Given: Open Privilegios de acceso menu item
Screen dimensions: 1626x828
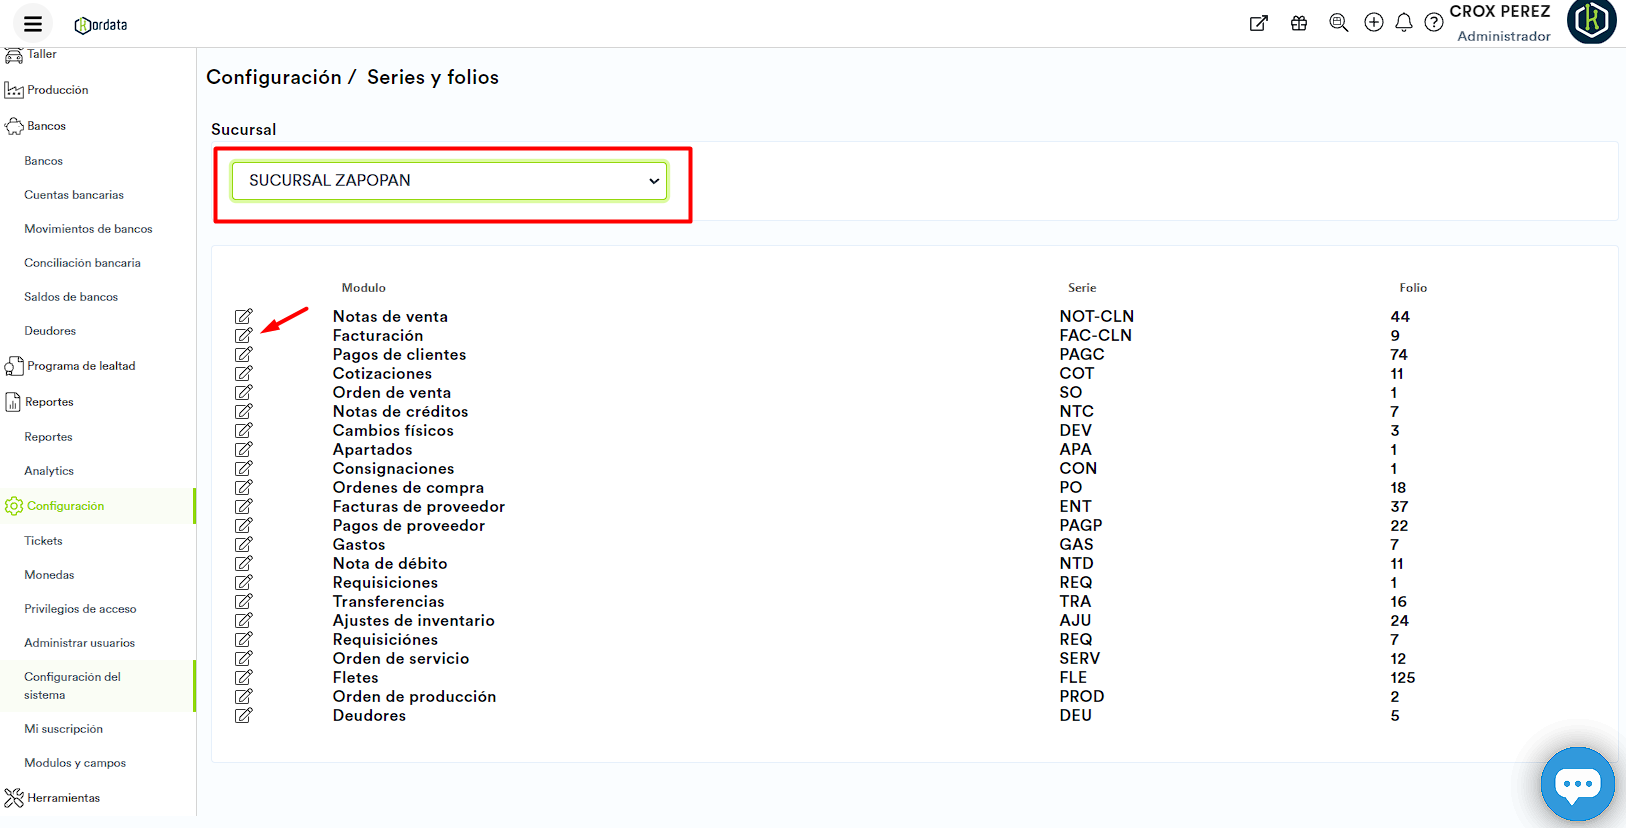Looking at the screenshot, I should (80, 609).
